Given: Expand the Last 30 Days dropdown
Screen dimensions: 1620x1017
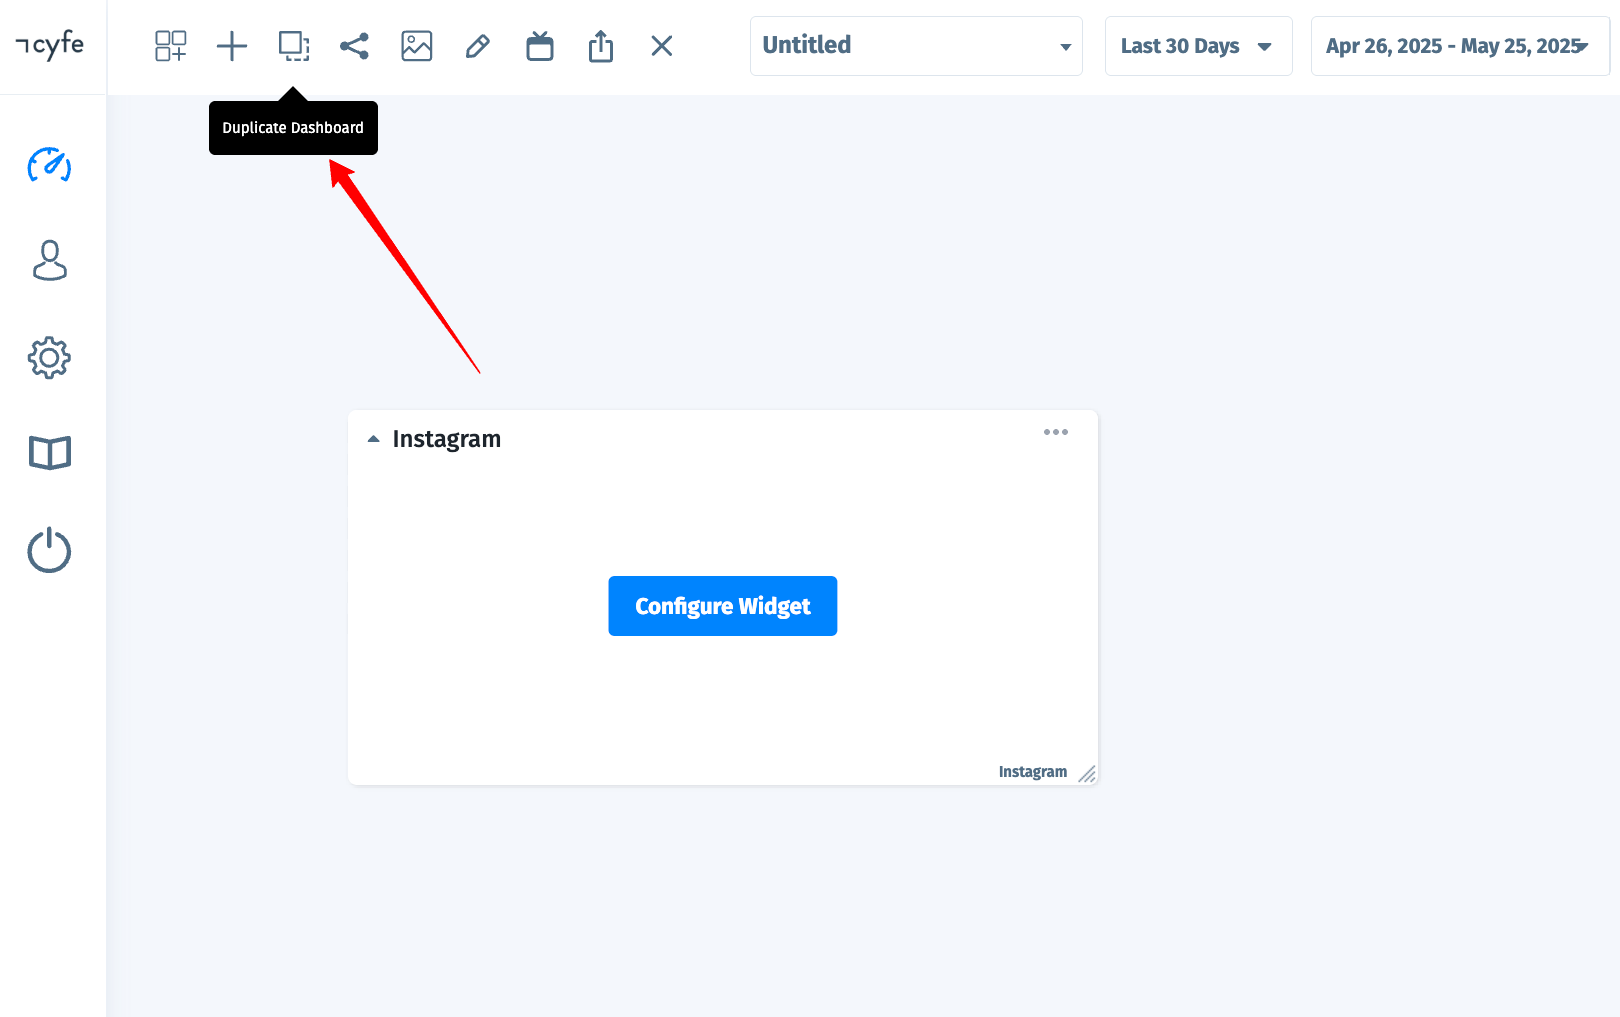Looking at the screenshot, I should (x=1197, y=46).
